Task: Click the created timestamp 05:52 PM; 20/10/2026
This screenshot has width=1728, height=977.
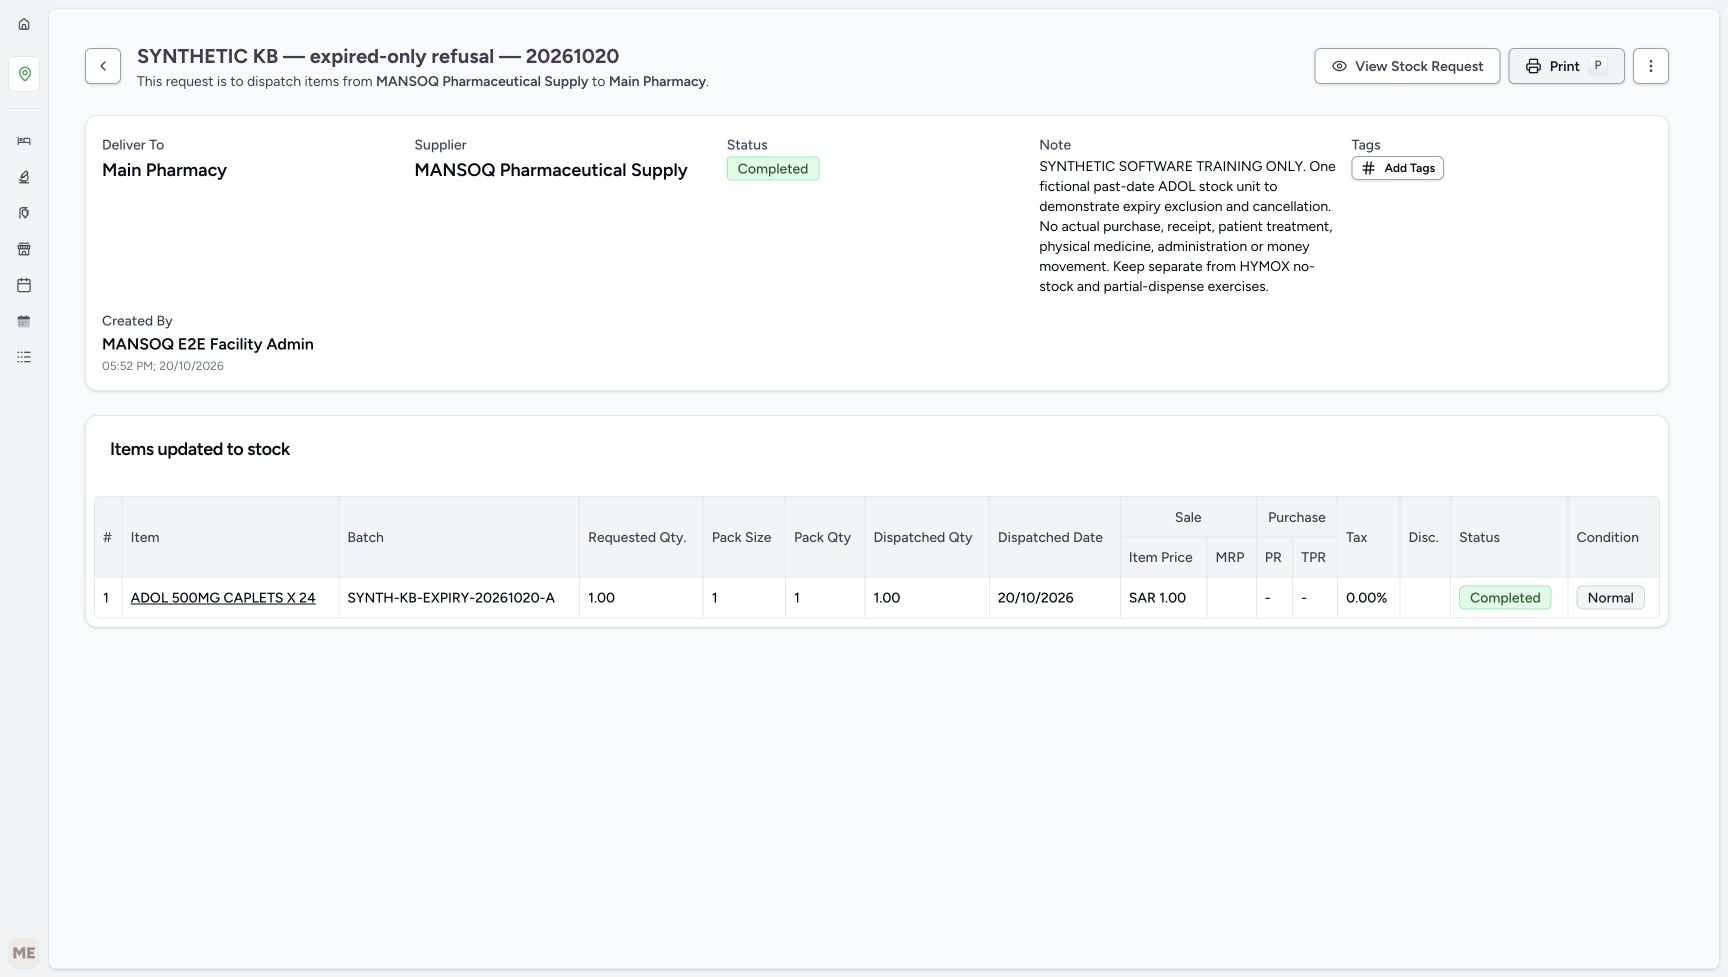Action: click(x=163, y=366)
